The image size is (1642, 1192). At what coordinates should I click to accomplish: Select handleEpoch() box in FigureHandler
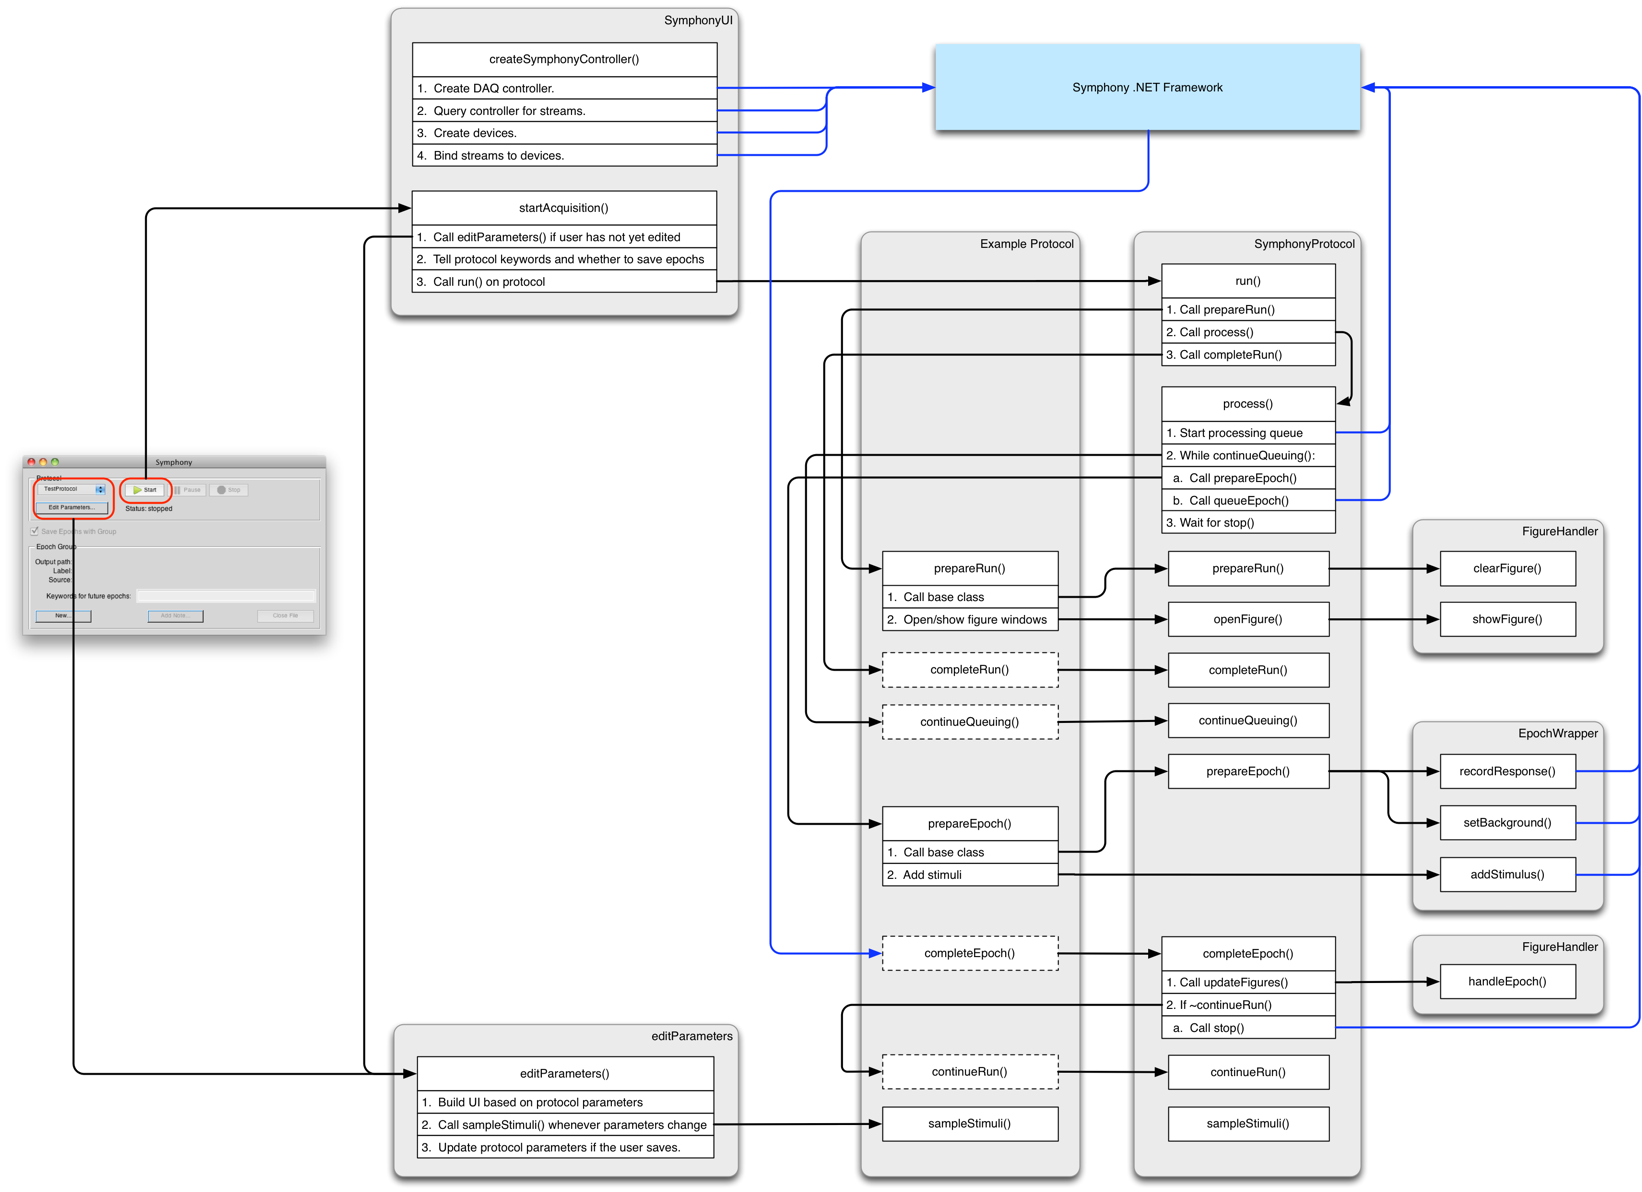1508,982
